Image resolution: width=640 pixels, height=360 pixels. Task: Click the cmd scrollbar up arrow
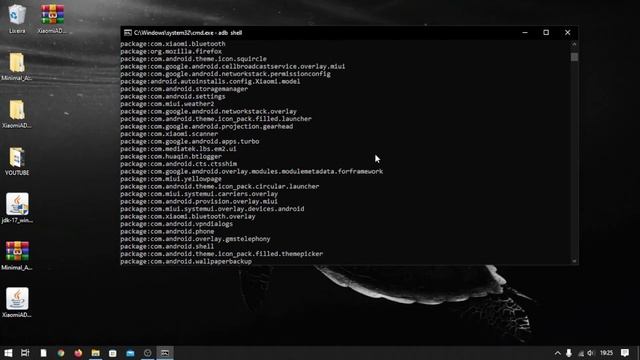pyautogui.click(x=574, y=44)
